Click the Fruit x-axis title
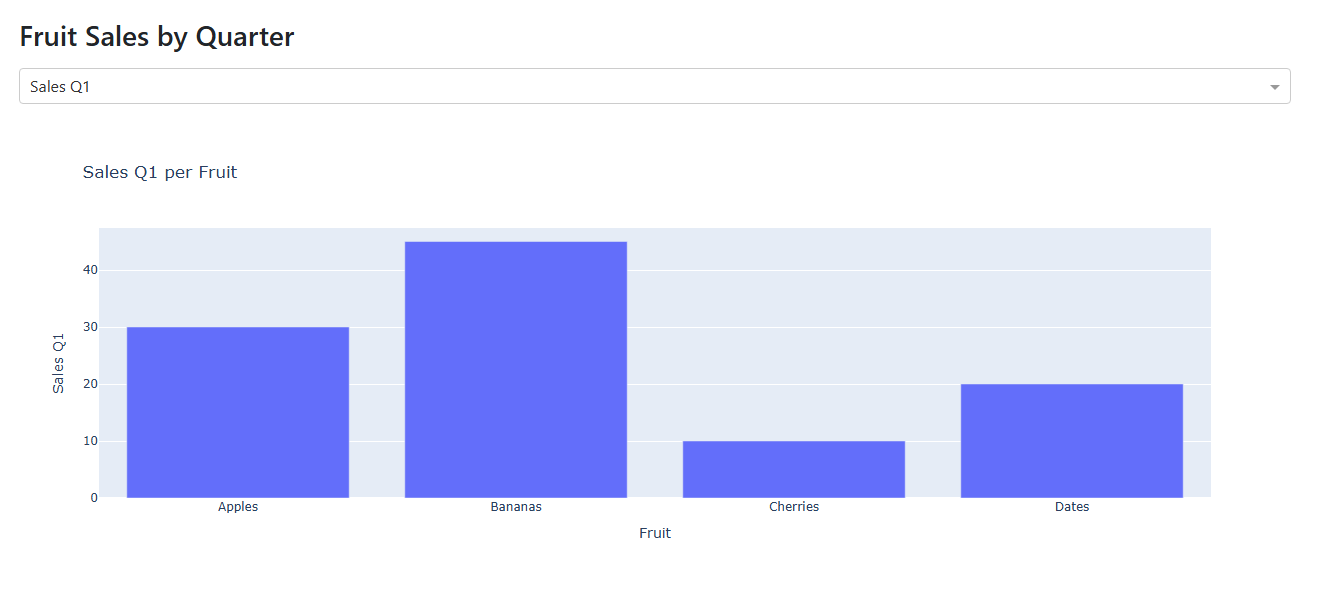This screenshot has height=602, width=1321. coord(655,533)
